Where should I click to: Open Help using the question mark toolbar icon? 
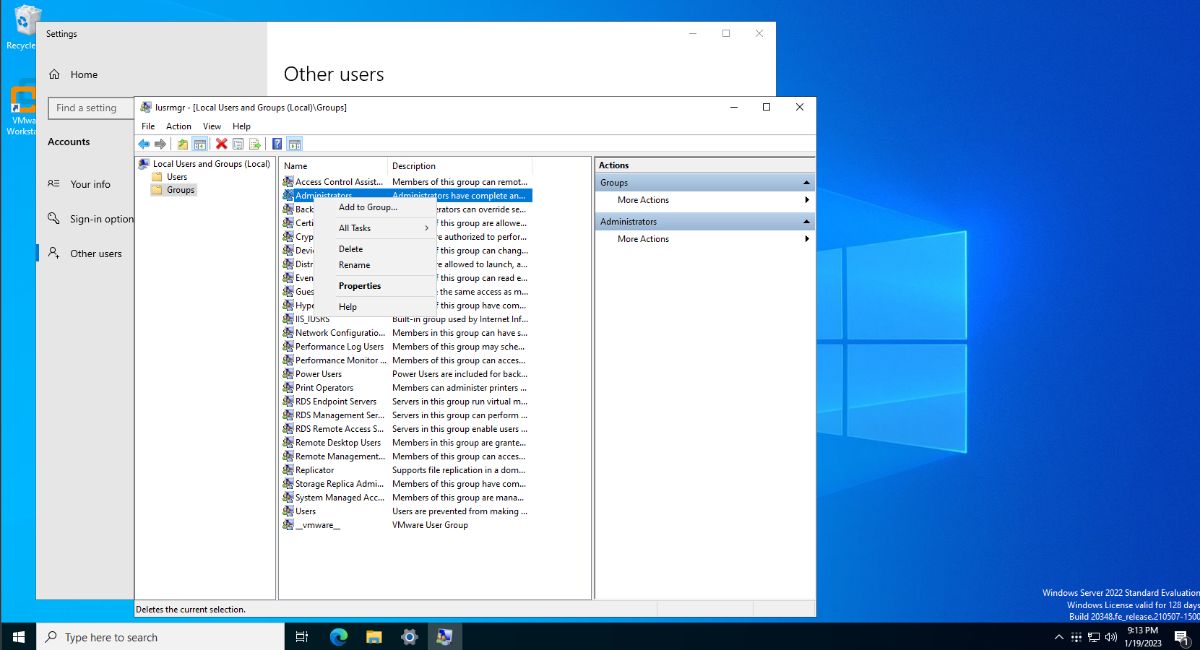pyautogui.click(x=277, y=145)
